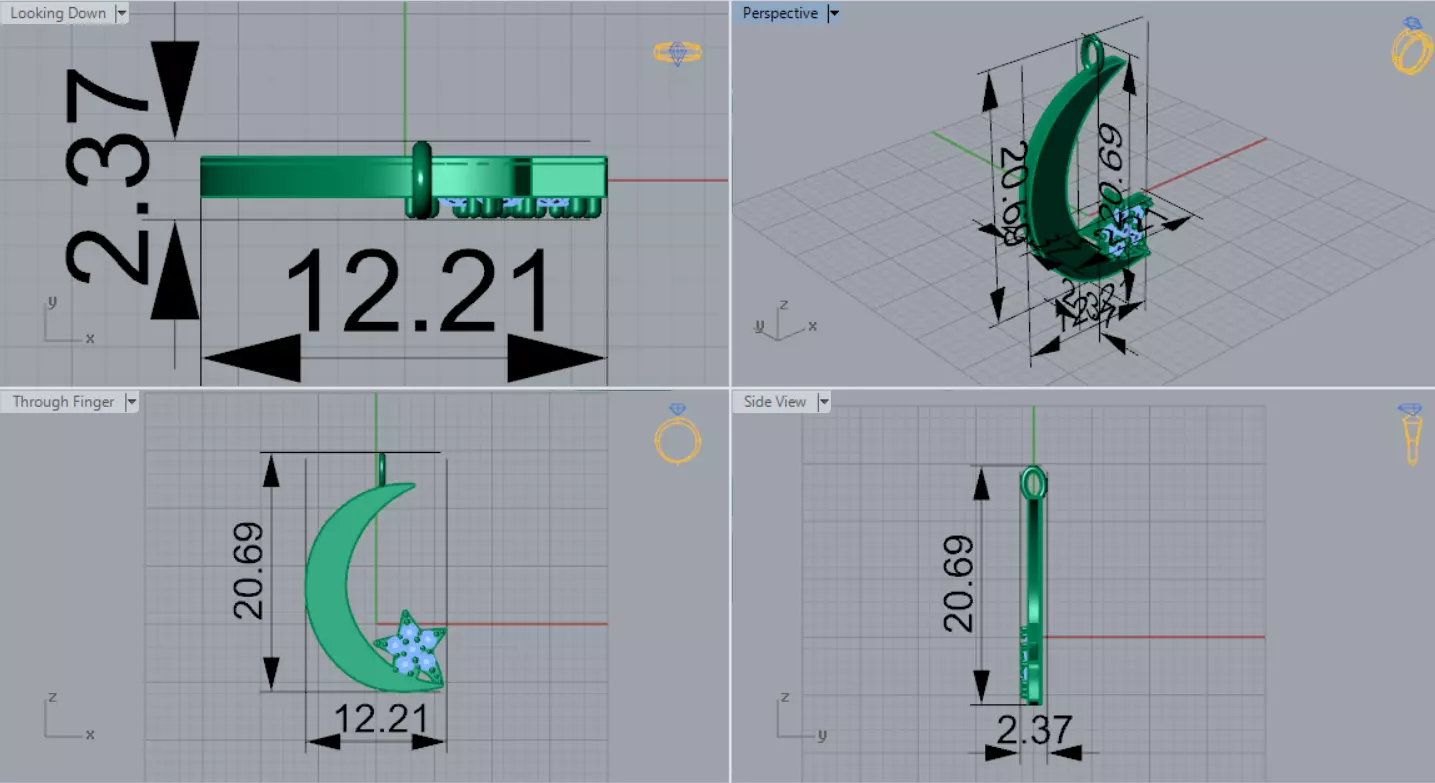Screen dimensions: 1435x783
Task: Select the 2.37 dimension in Looking Down view
Action: pos(107,175)
